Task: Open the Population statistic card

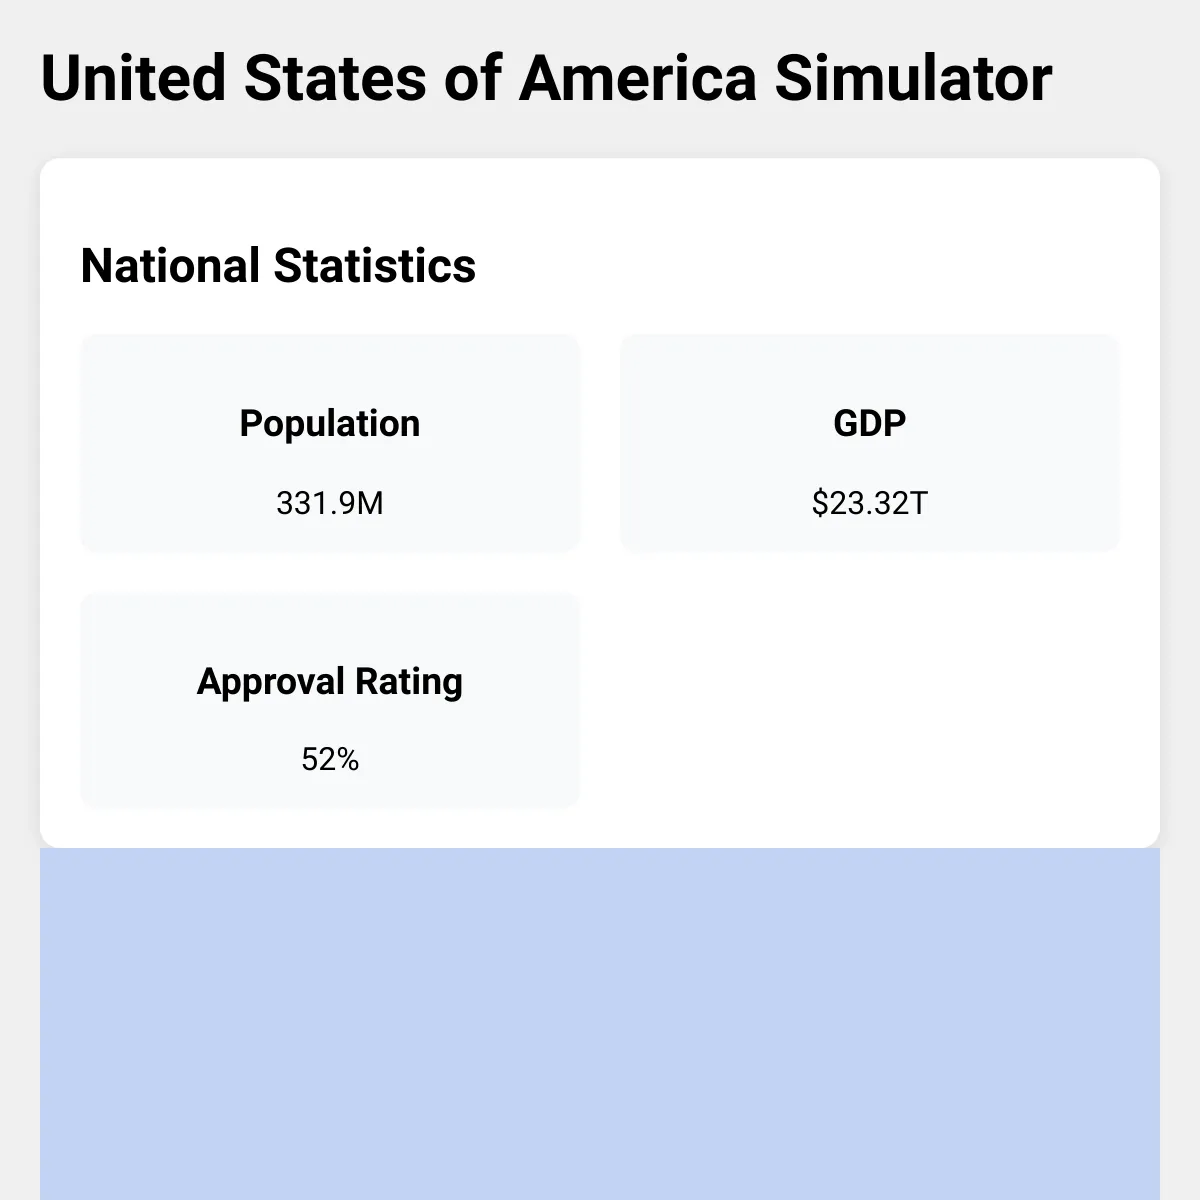Action: coord(330,442)
